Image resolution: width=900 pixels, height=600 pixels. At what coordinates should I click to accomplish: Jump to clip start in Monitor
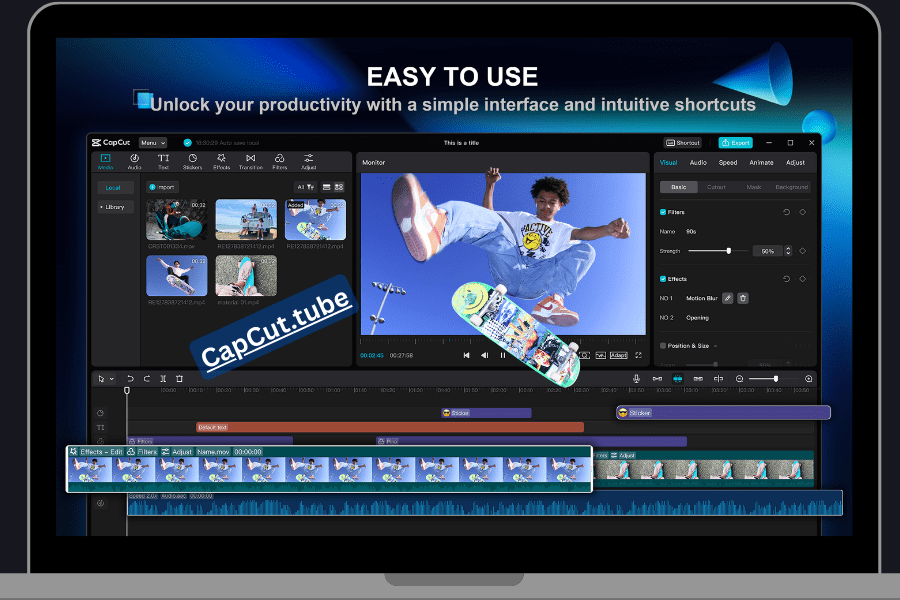(467, 355)
